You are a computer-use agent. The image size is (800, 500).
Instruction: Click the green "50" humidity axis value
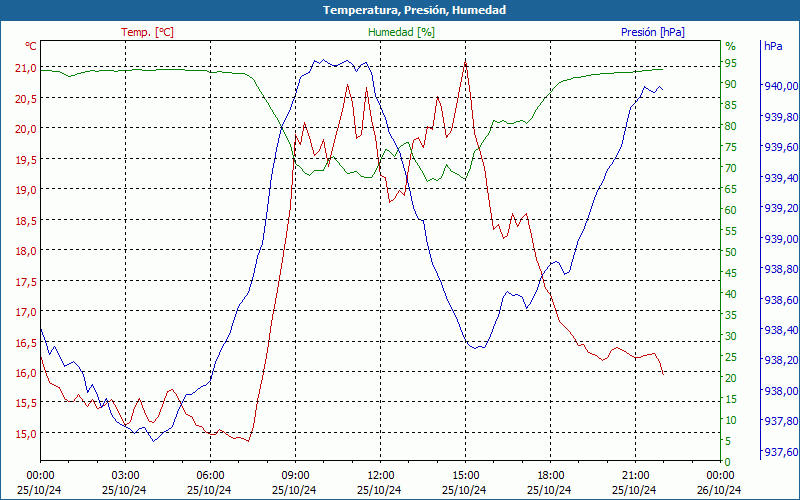point(731,252)
